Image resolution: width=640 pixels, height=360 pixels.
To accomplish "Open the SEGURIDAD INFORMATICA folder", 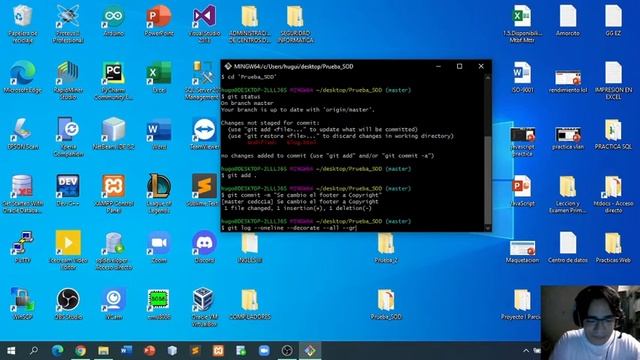I will click(296, 24).
